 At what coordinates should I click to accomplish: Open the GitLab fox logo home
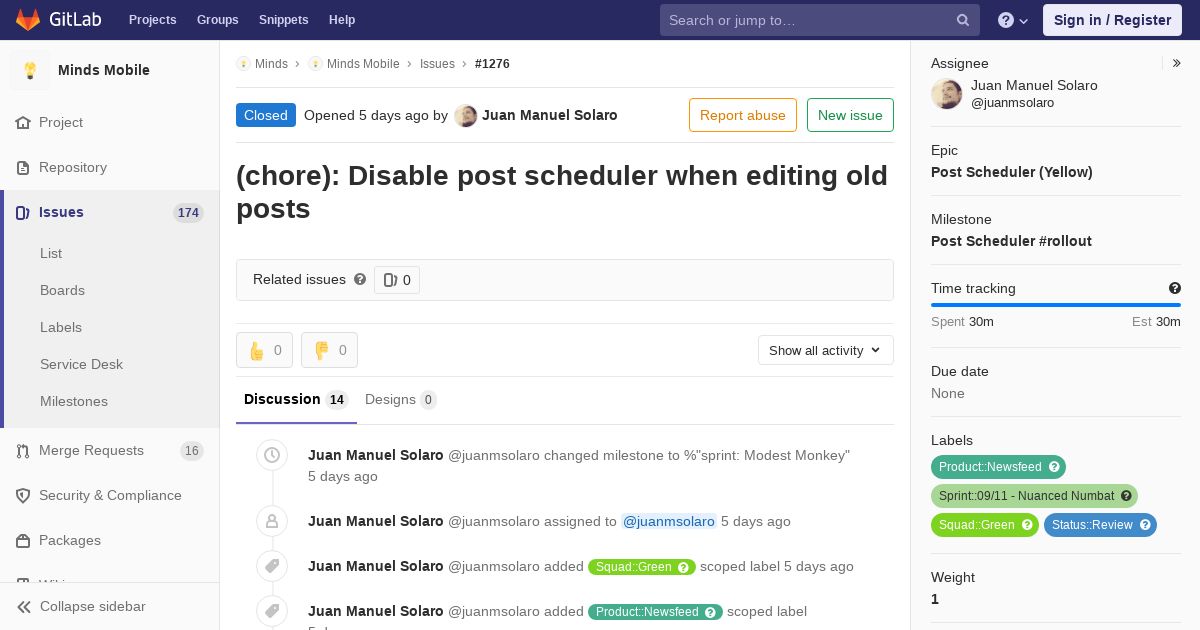pyautogui.click(x=28, y=19)
